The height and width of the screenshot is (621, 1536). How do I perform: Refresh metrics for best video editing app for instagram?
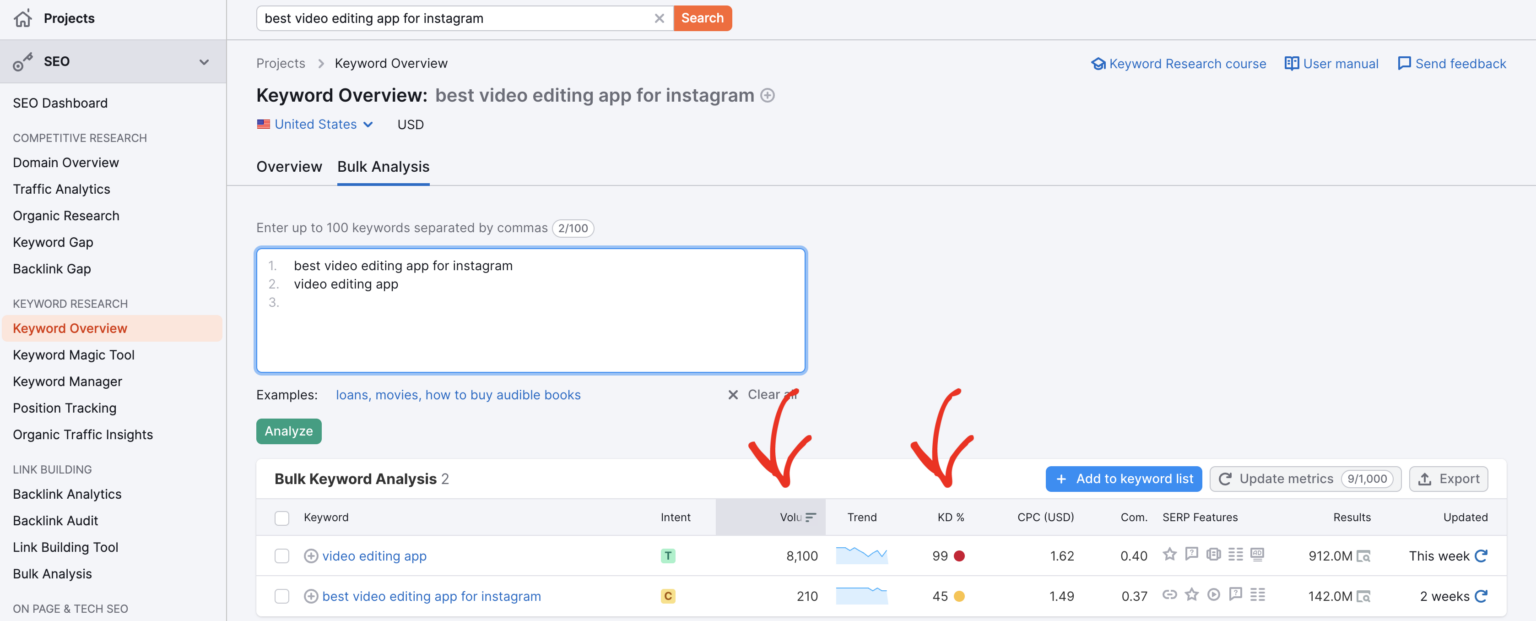[x=1481, y=596]
